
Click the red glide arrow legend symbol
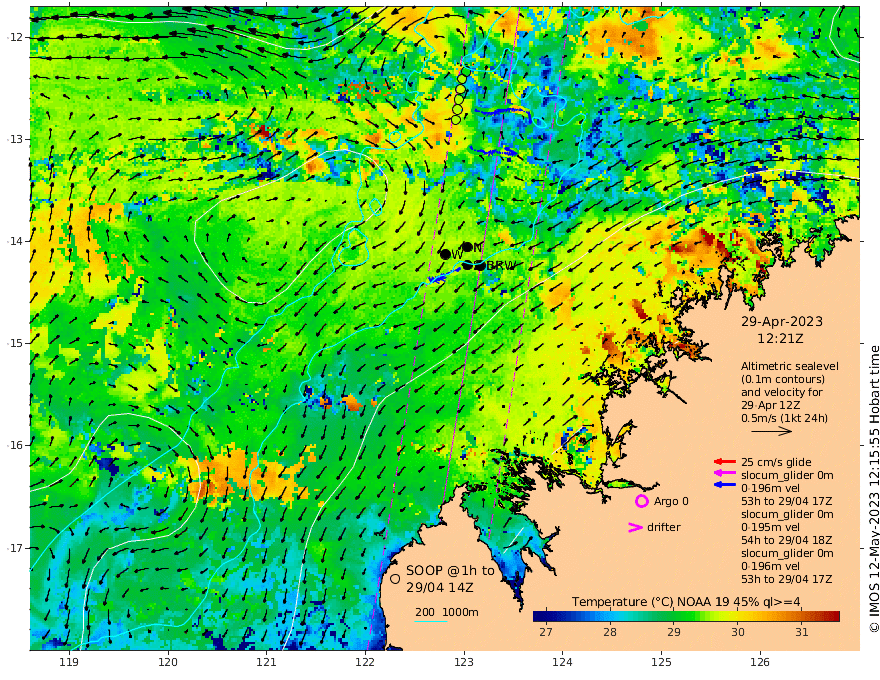[725, 462]
